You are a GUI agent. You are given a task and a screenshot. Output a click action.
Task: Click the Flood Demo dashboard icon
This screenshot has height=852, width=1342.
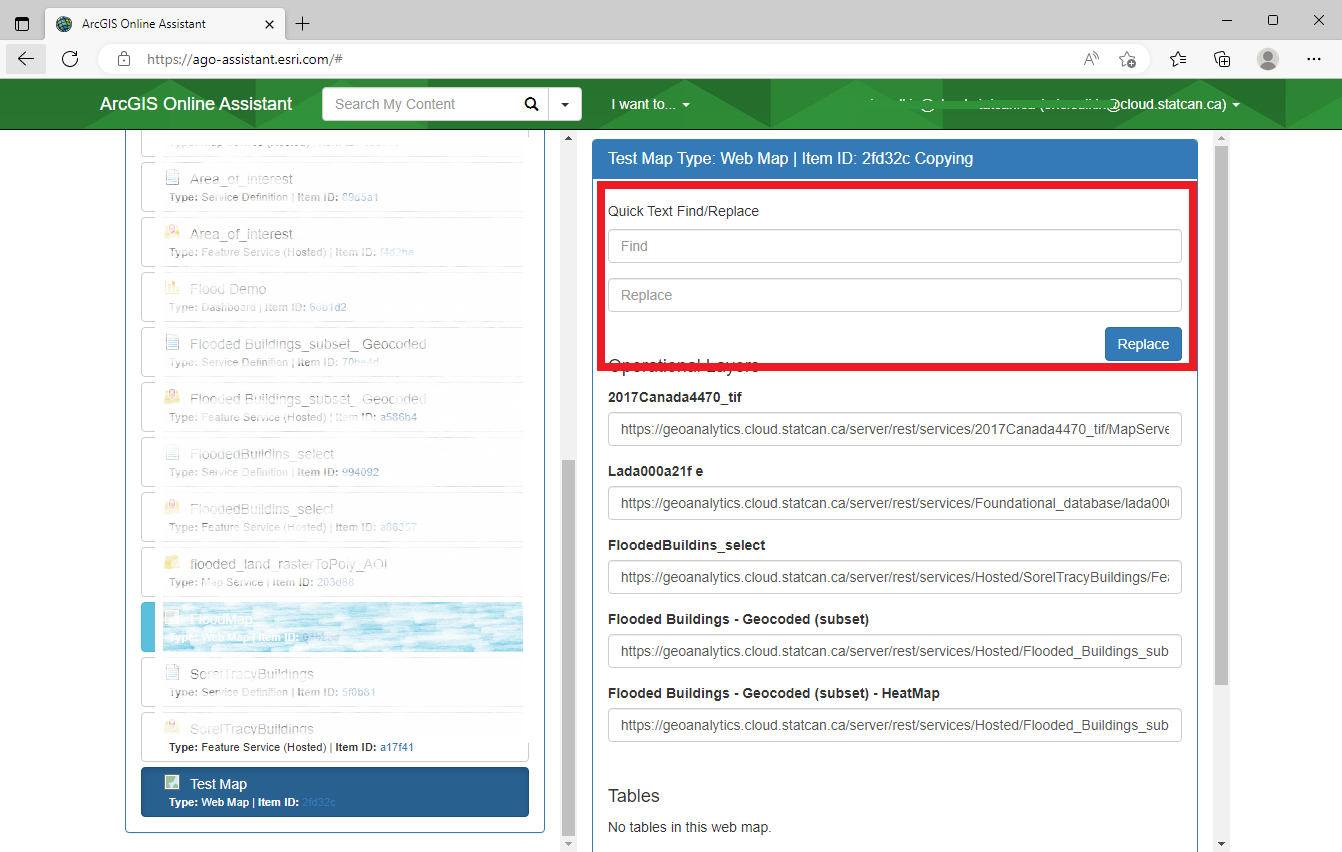[x=172, y=288]
